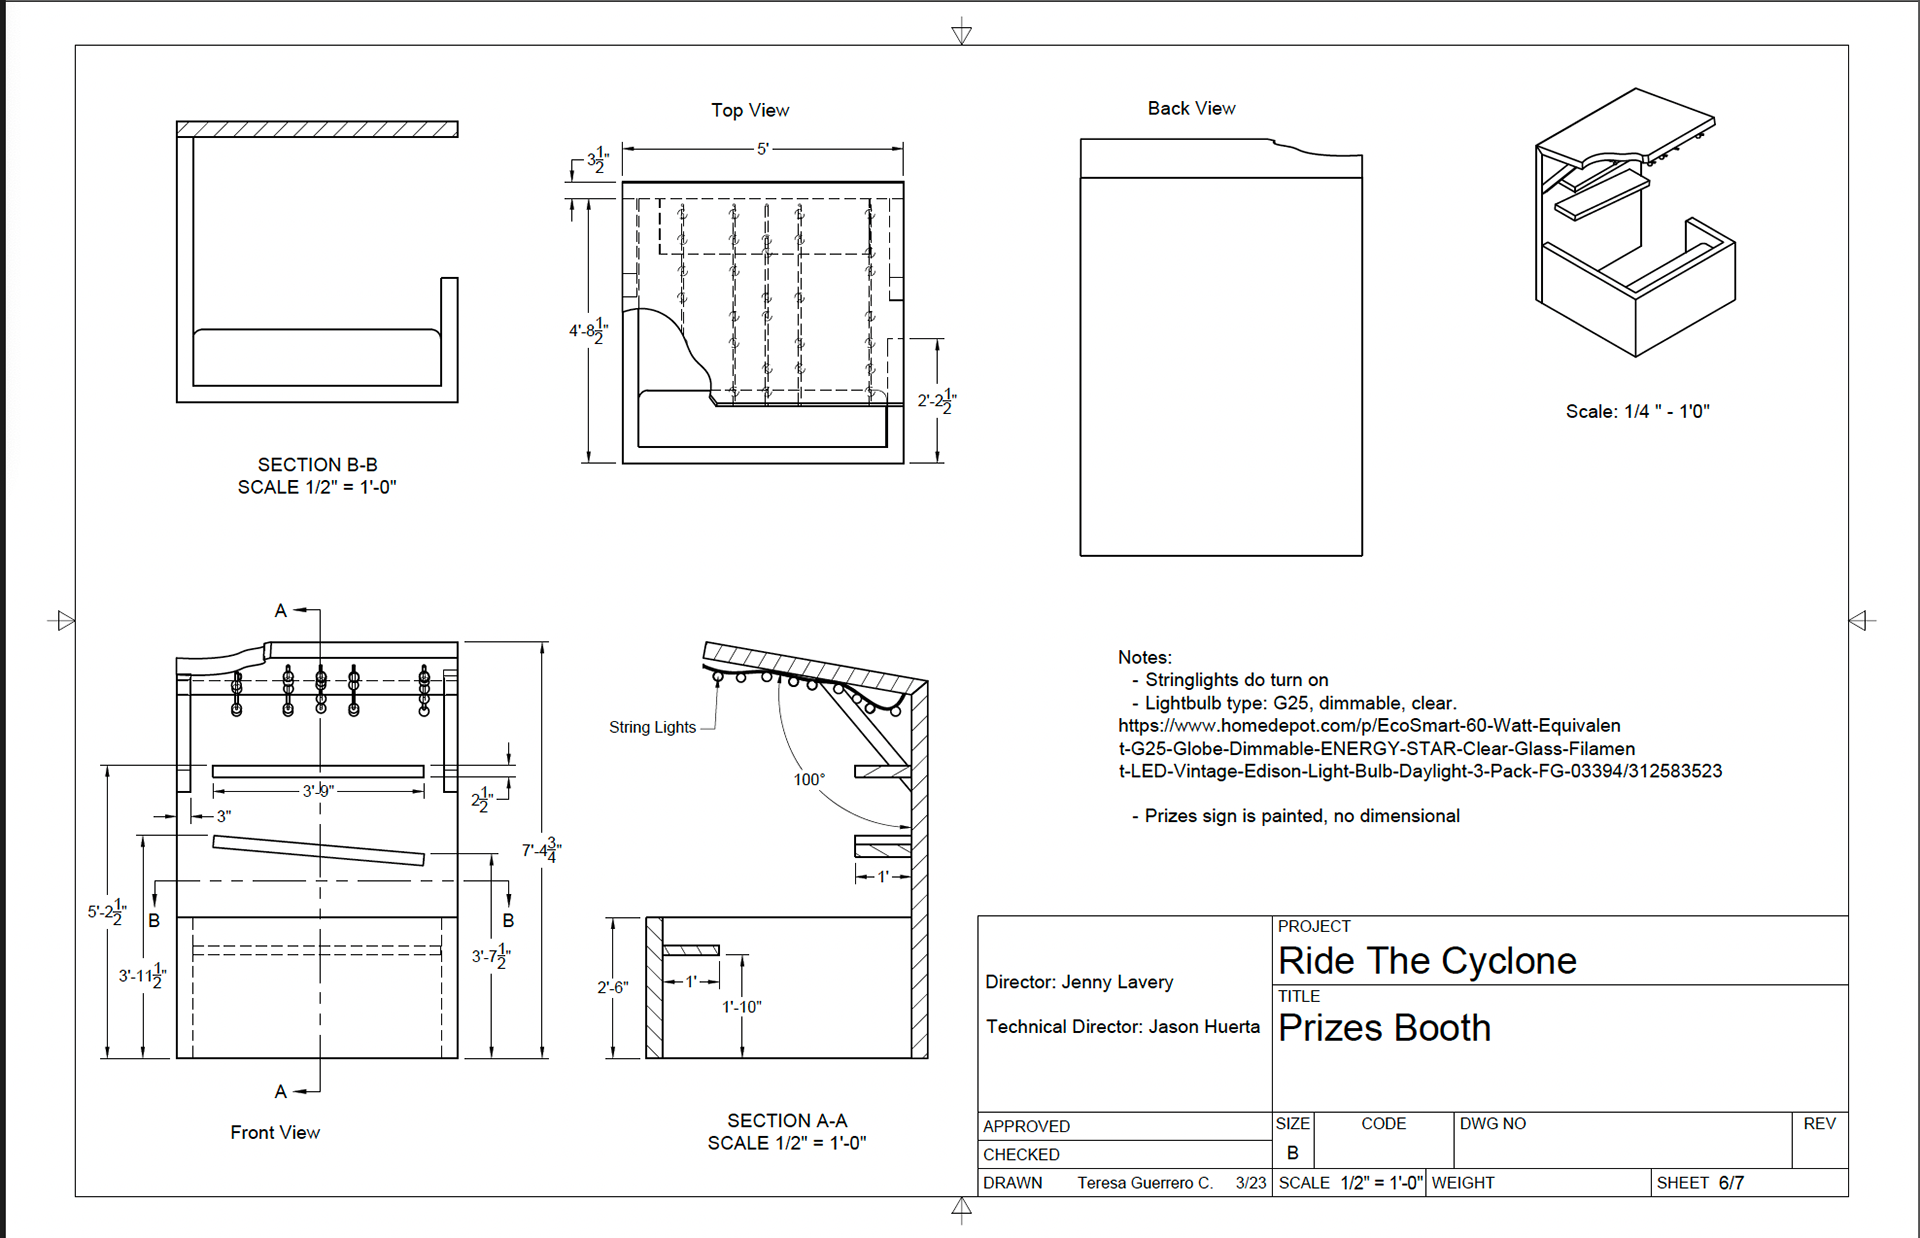Click "Technical Director: Jason Huerta" text
This screenshot has width=1920, height=1238.
[x=1123, y=1027]
